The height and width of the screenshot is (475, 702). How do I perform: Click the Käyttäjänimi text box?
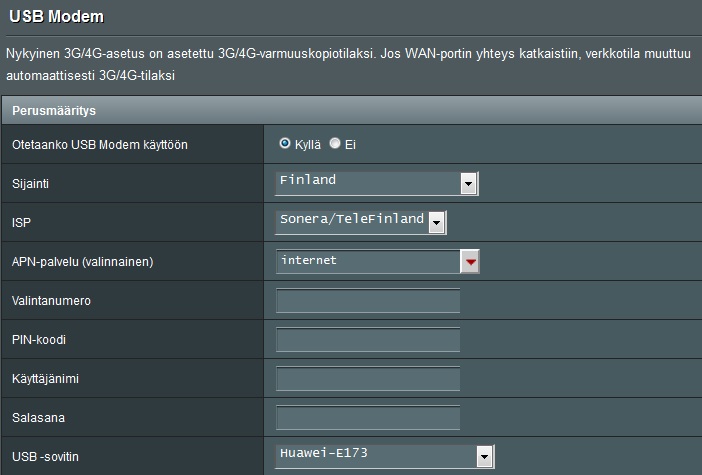(x=367, y=379)
